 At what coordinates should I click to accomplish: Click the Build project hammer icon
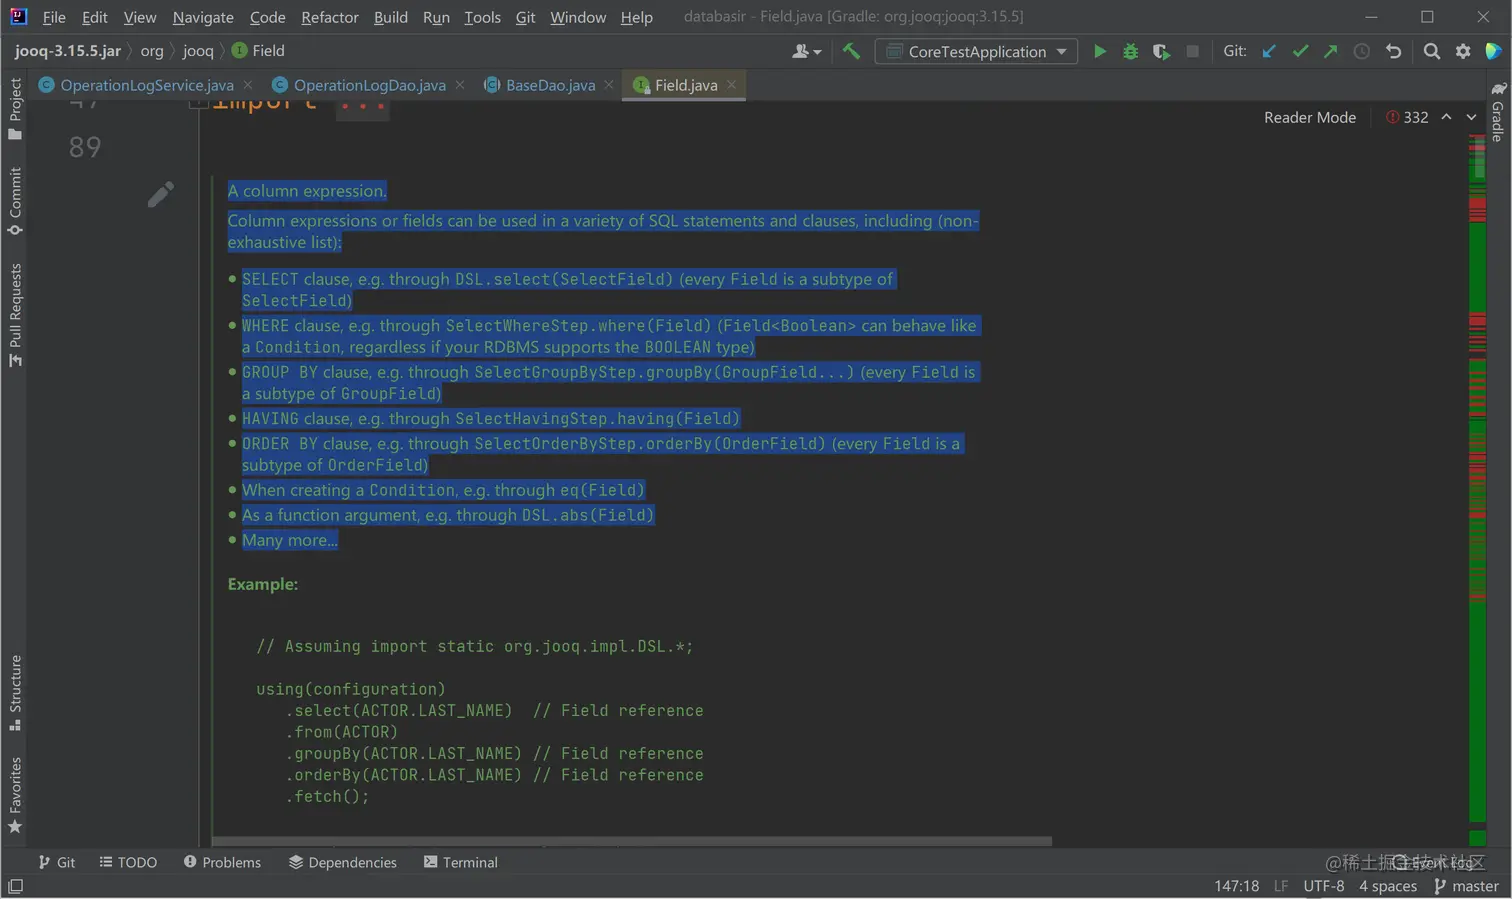[851, 51]
